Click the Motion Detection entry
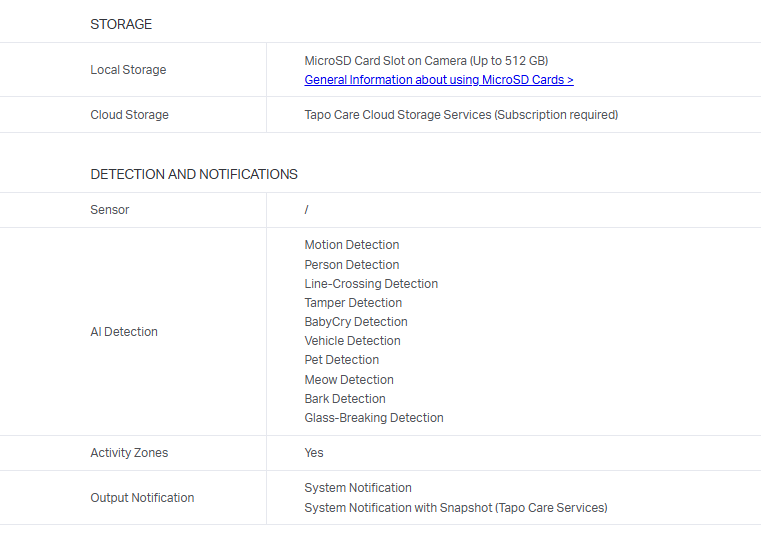The height and width of the screenshot is (533, 765). click(x=352, y=245)
